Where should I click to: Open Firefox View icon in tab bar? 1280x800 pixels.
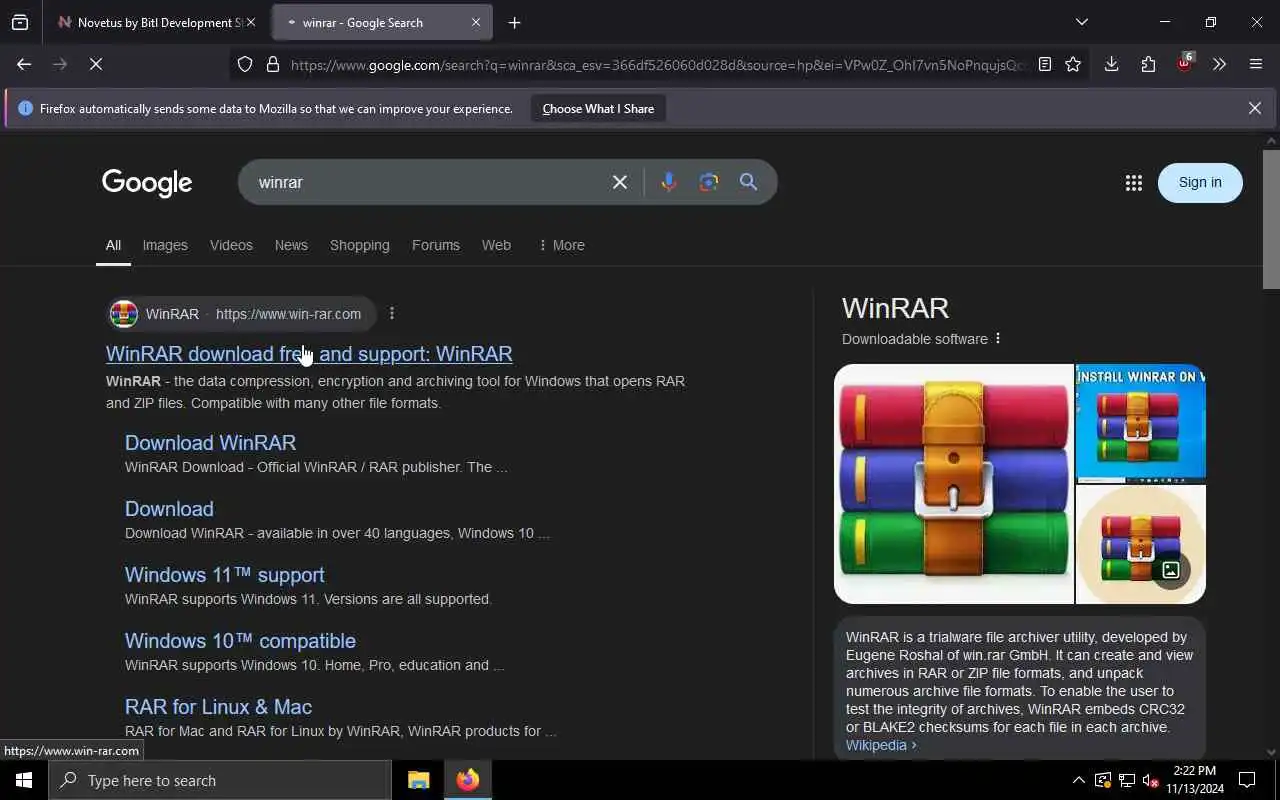click(20, 22)
